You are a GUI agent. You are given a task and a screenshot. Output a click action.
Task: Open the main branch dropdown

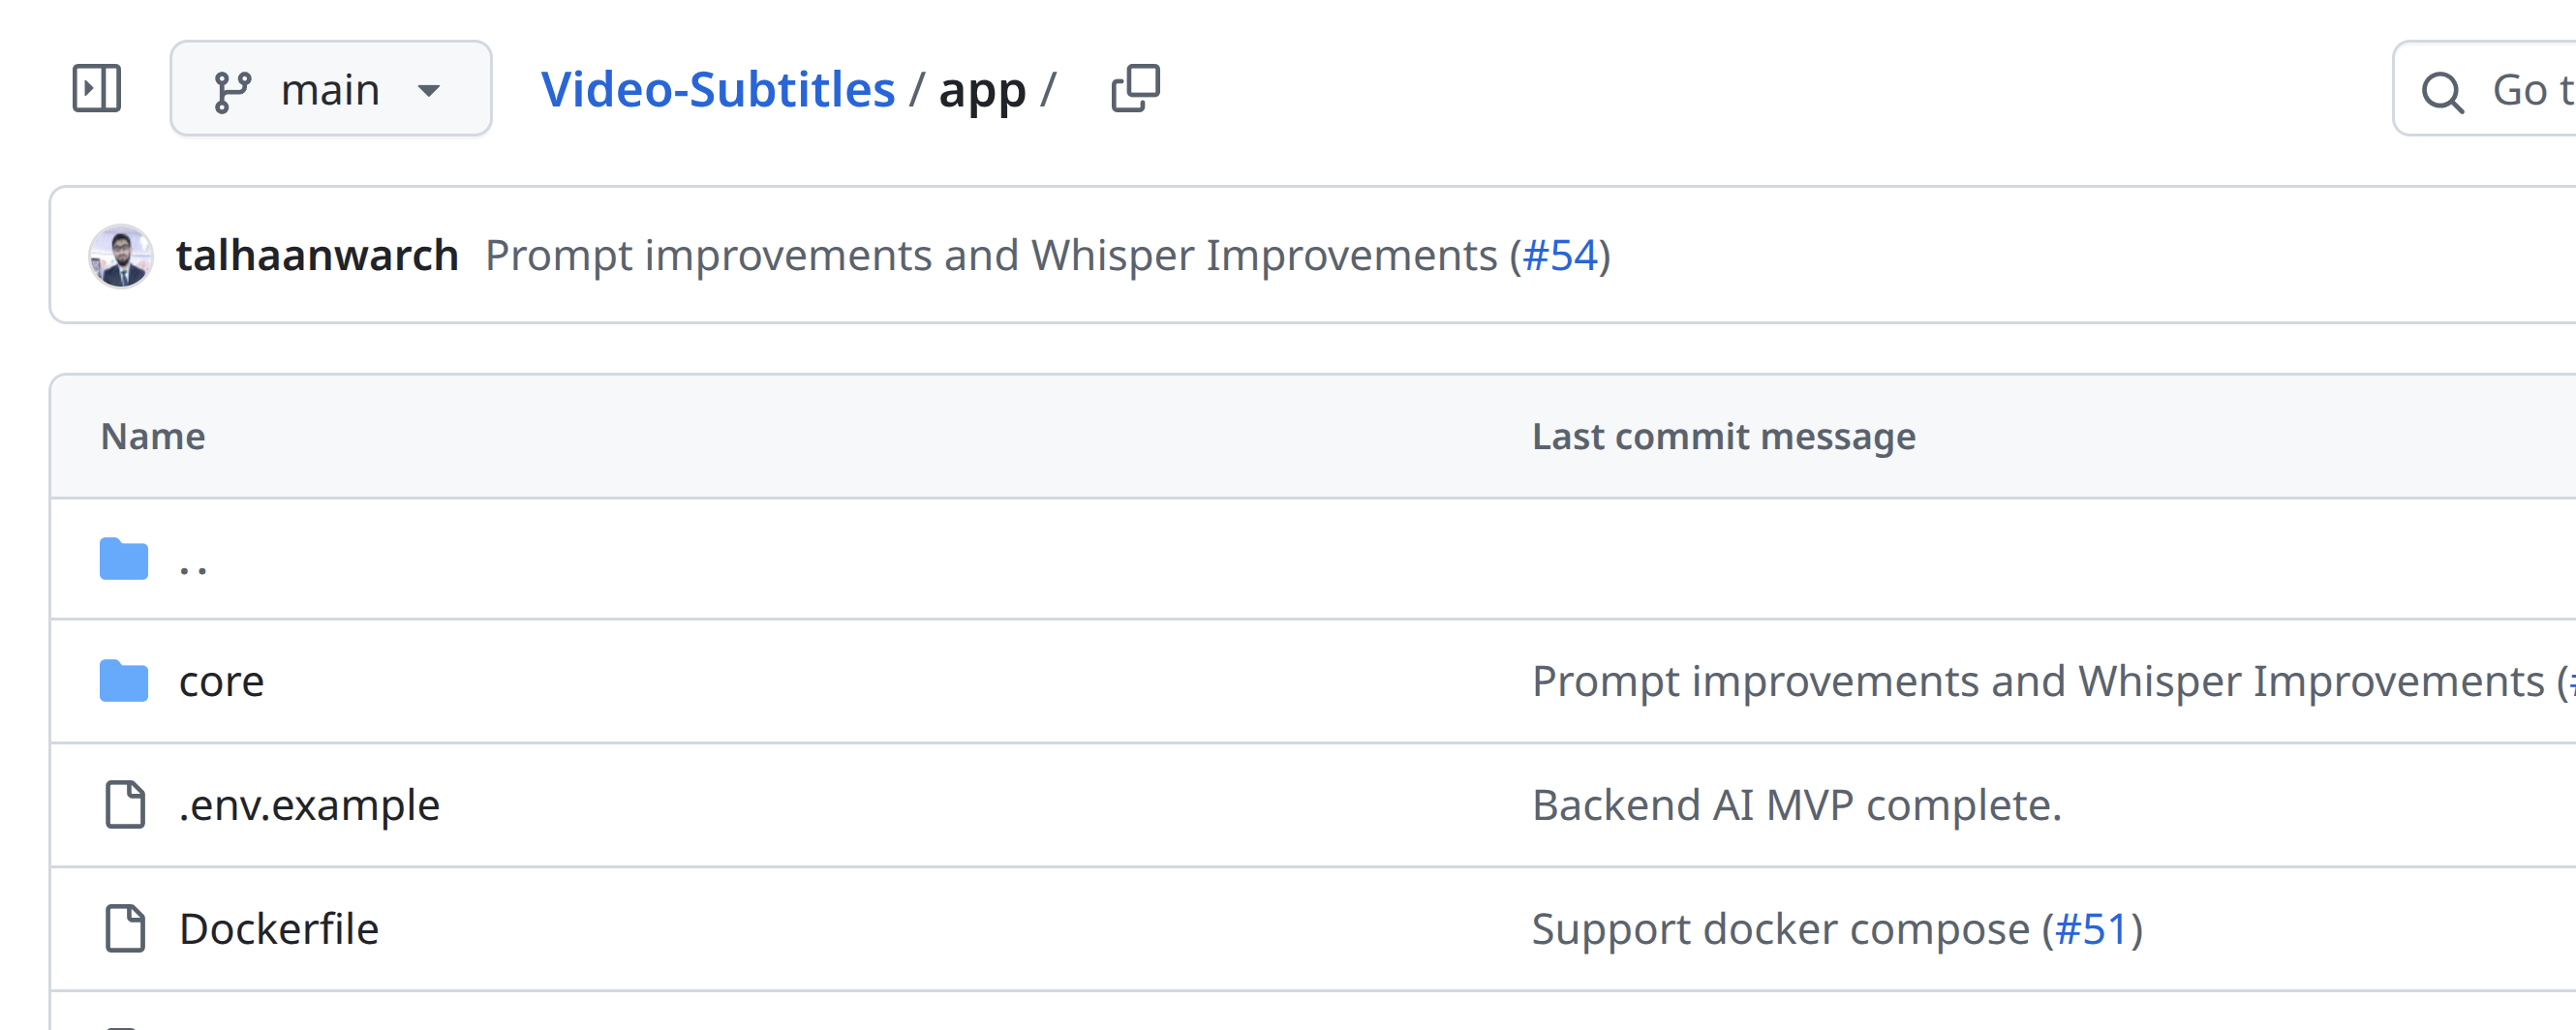(330, 89)
